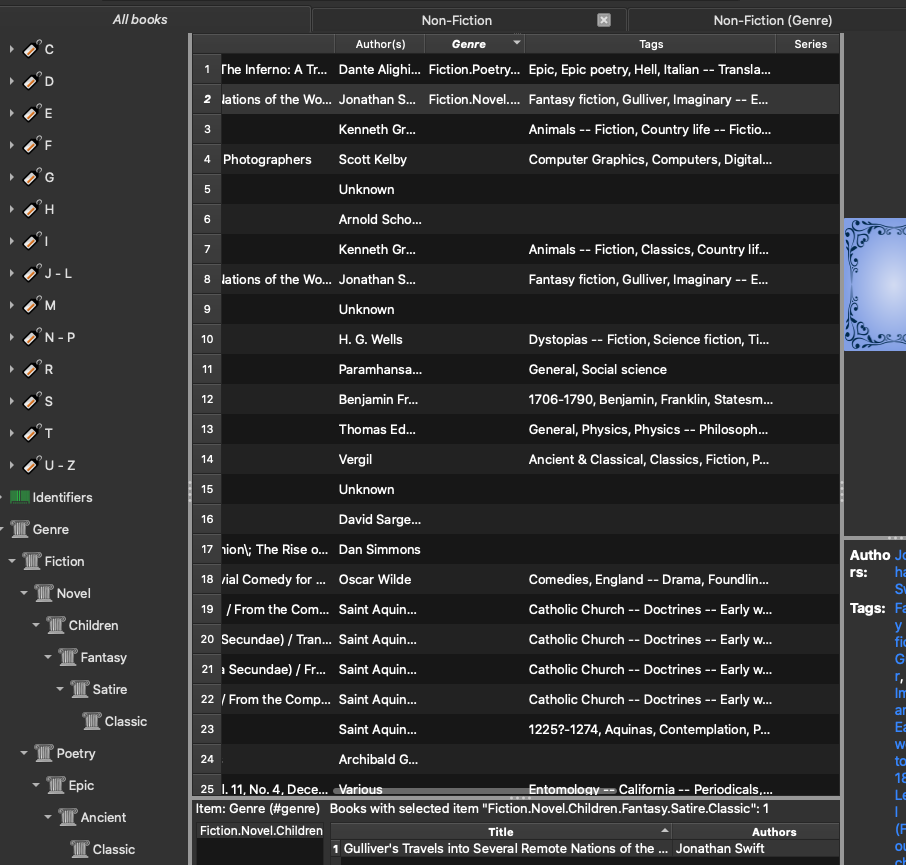
Task: Open the Genre column sort dropdown arrow
Action: pyautogui.click(x=516, y=43)
